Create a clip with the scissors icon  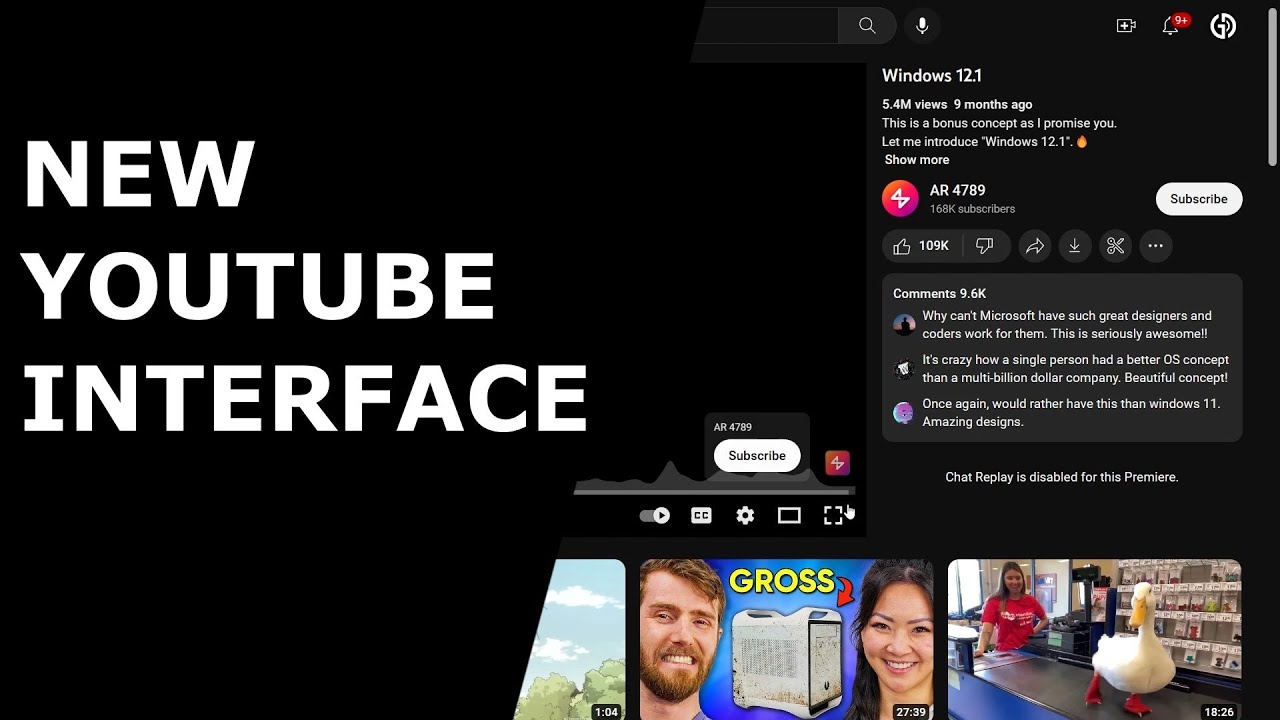(x=1115, y=246)
